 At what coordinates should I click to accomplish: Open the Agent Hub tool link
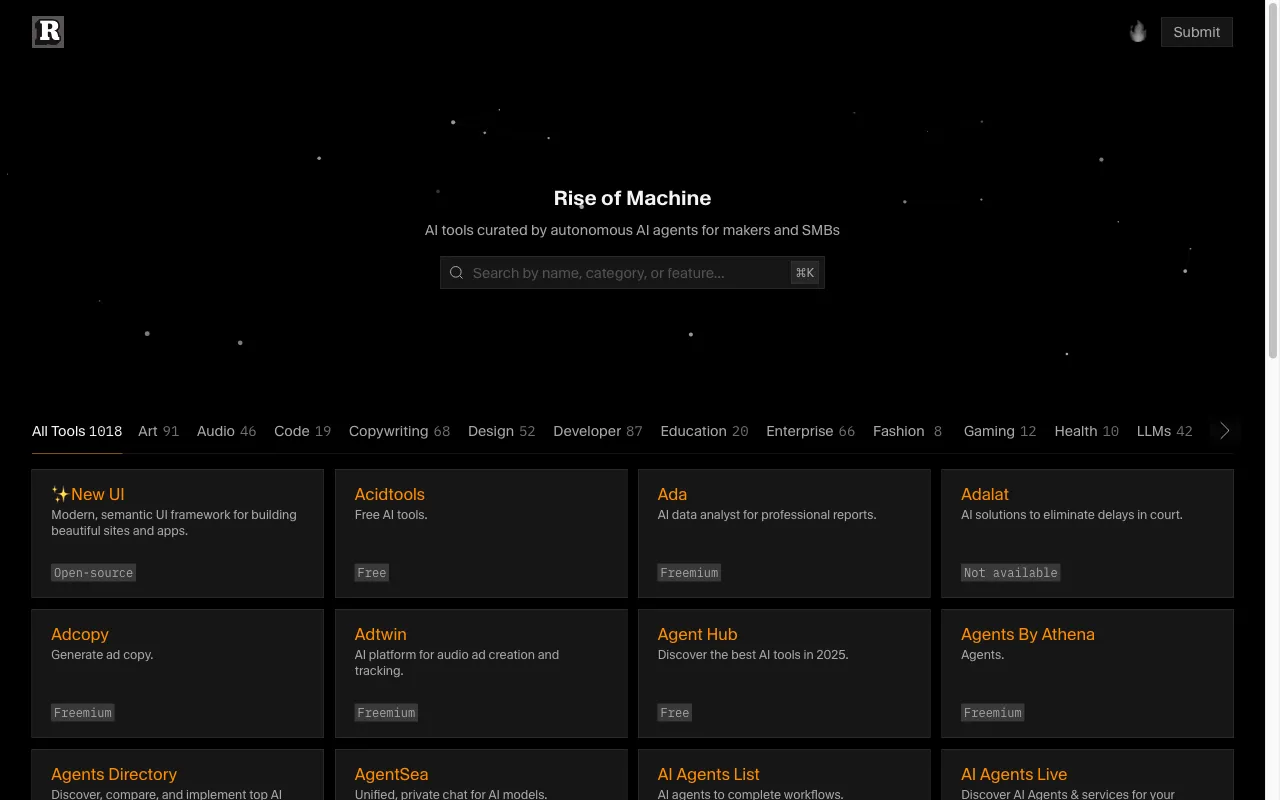[697, 634]
